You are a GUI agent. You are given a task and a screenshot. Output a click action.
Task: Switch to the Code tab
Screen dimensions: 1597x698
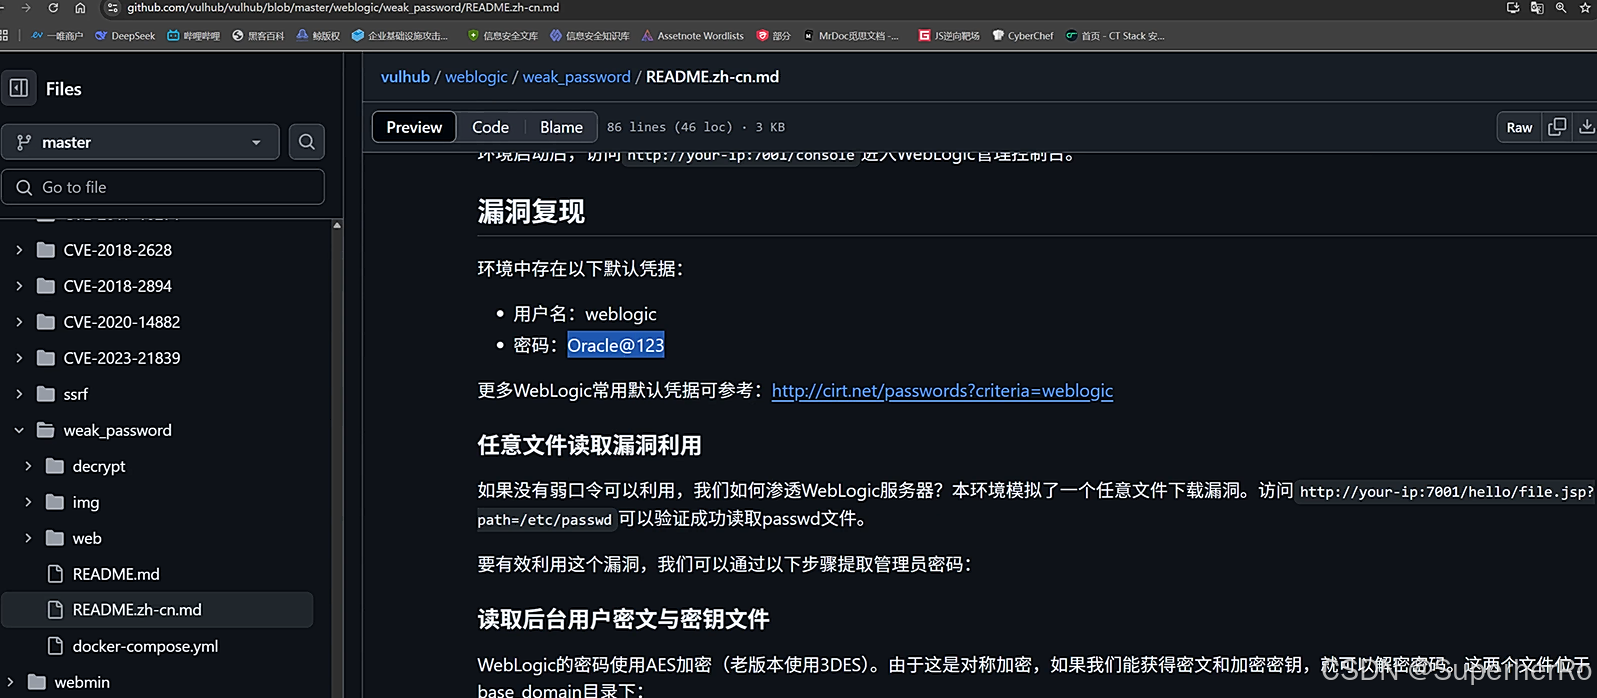click(490, 127)
